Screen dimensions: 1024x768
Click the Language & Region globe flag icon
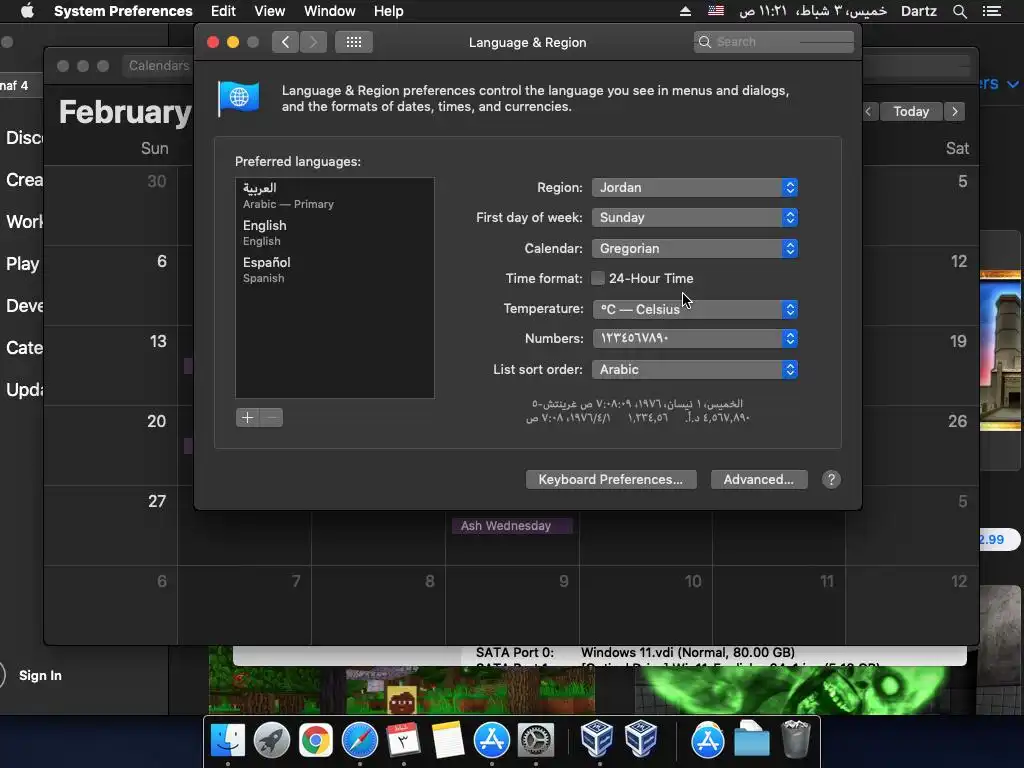(x=238, y=98)
